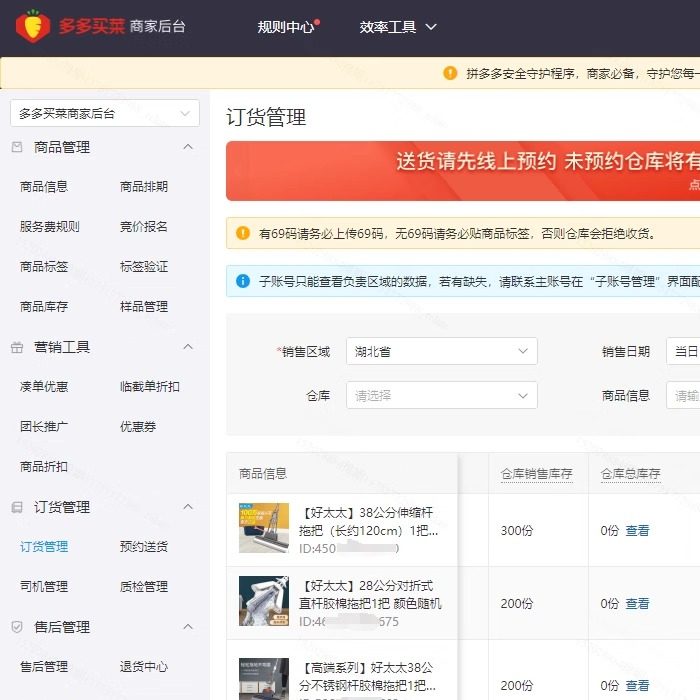
Task: Click 仓库销售库存 column header
Action: click(537, 474)
